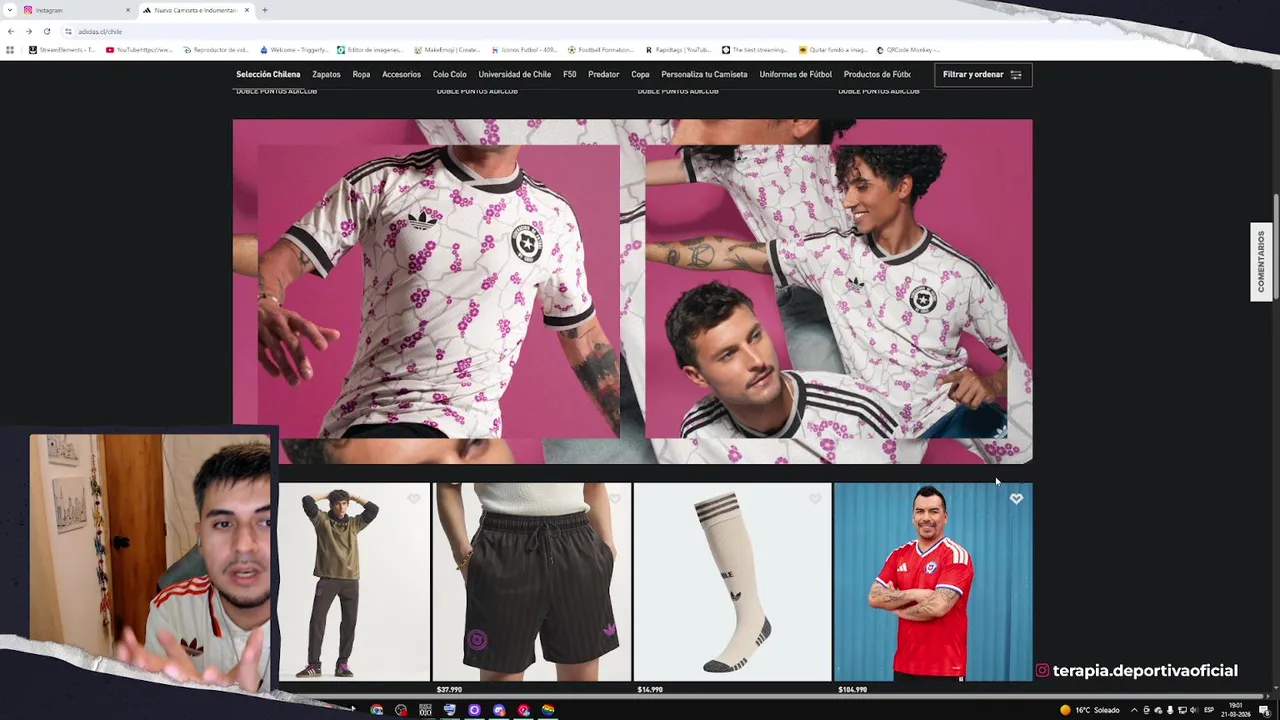
Task: Add the hoodie outfit to wishlist
Action: (x=414, y=498)
